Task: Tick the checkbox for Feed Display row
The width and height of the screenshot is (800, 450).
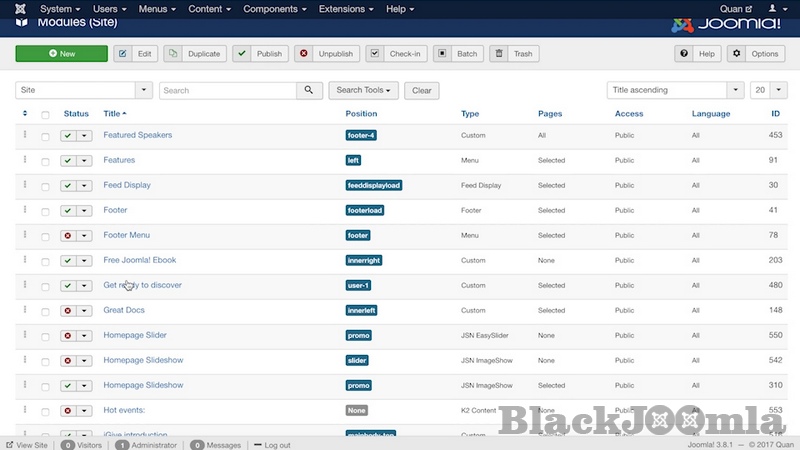Action: tap(45, 186)
